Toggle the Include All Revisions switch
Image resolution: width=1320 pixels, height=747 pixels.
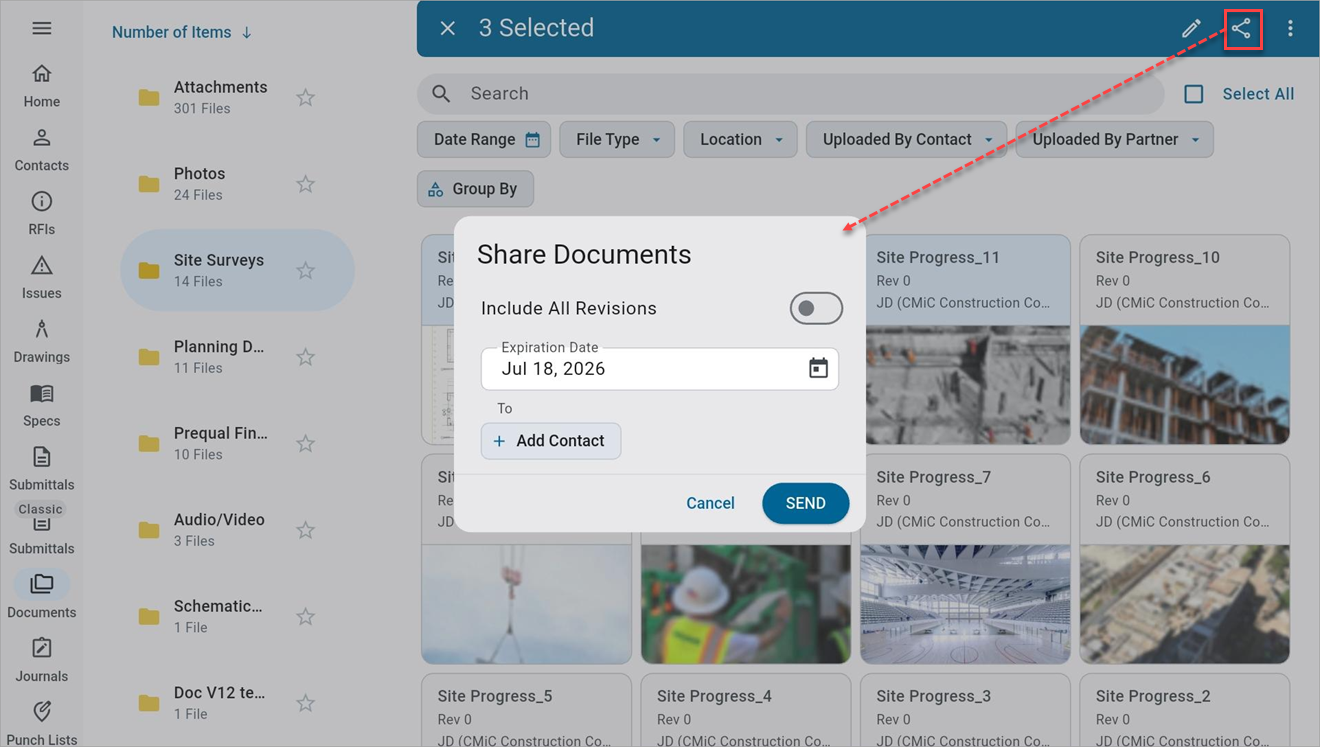coord(816,308)
